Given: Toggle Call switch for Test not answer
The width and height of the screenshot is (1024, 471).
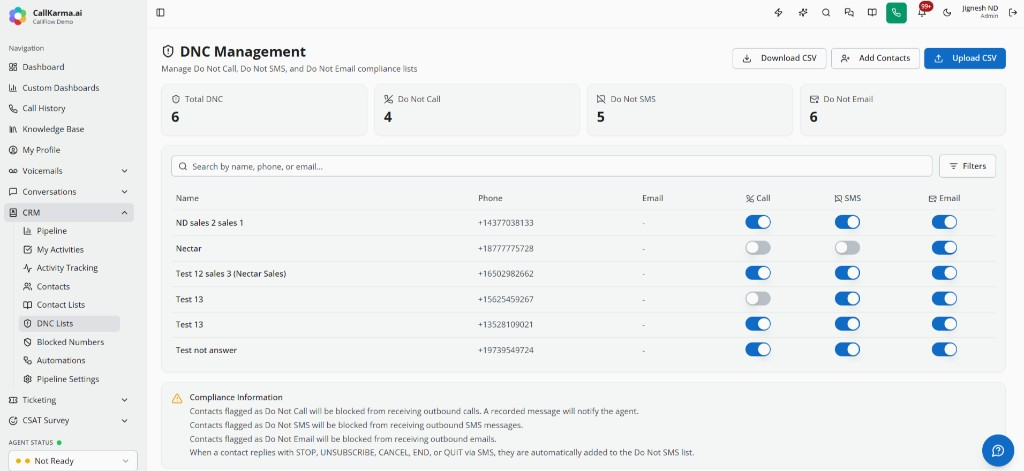Looking at the screenshot, I should 758,349.
